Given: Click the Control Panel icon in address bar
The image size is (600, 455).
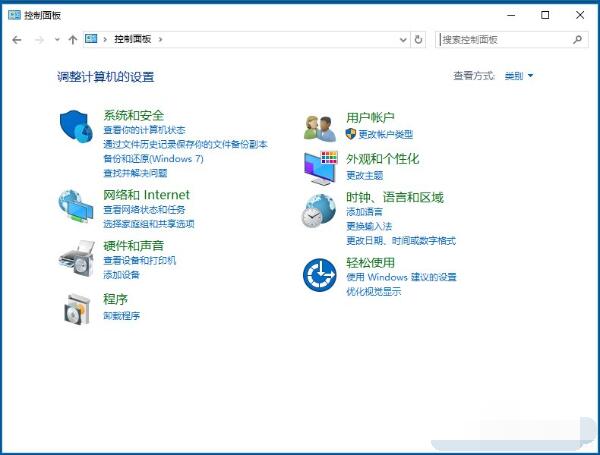Looking at the screenshot, I should tap(91, 39).
